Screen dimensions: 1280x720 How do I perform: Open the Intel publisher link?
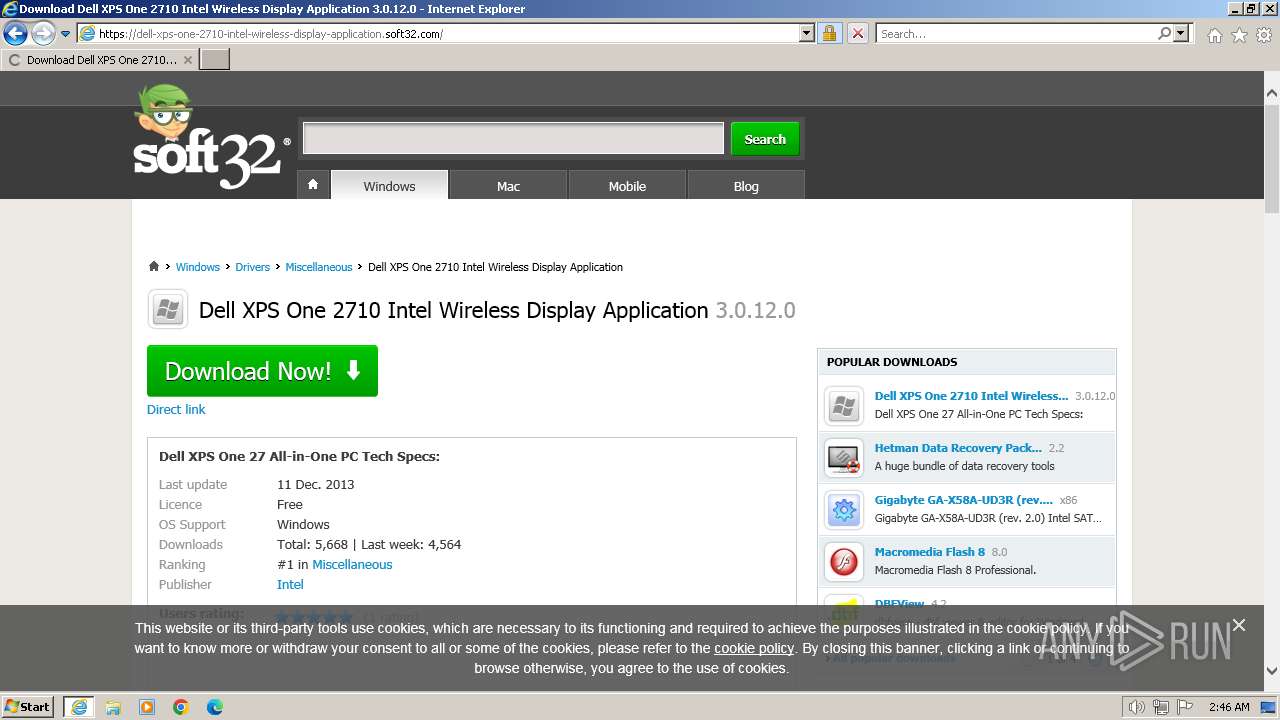point(290,584)
